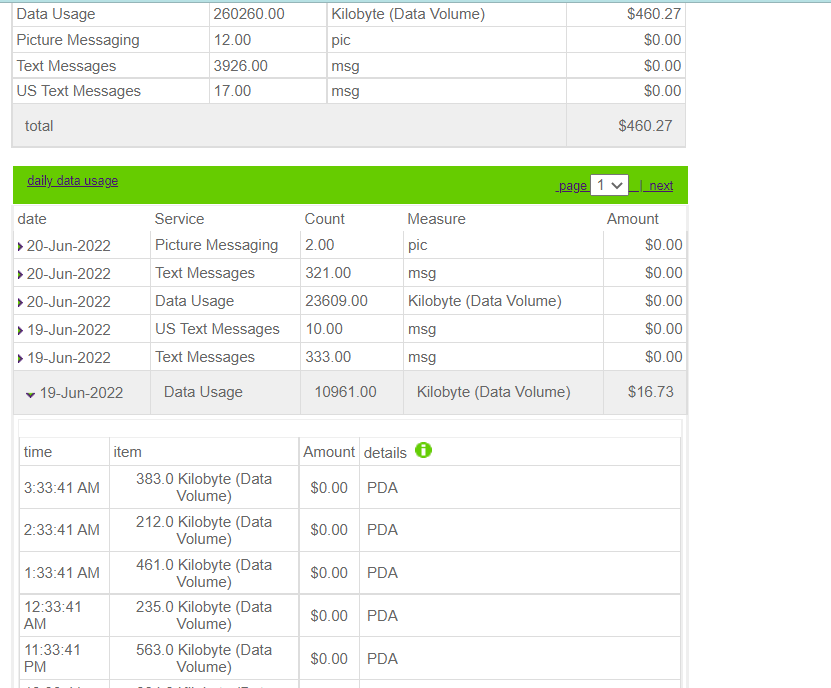
Task: Open the page number dropdown
Action: click(x=609, y=185)
